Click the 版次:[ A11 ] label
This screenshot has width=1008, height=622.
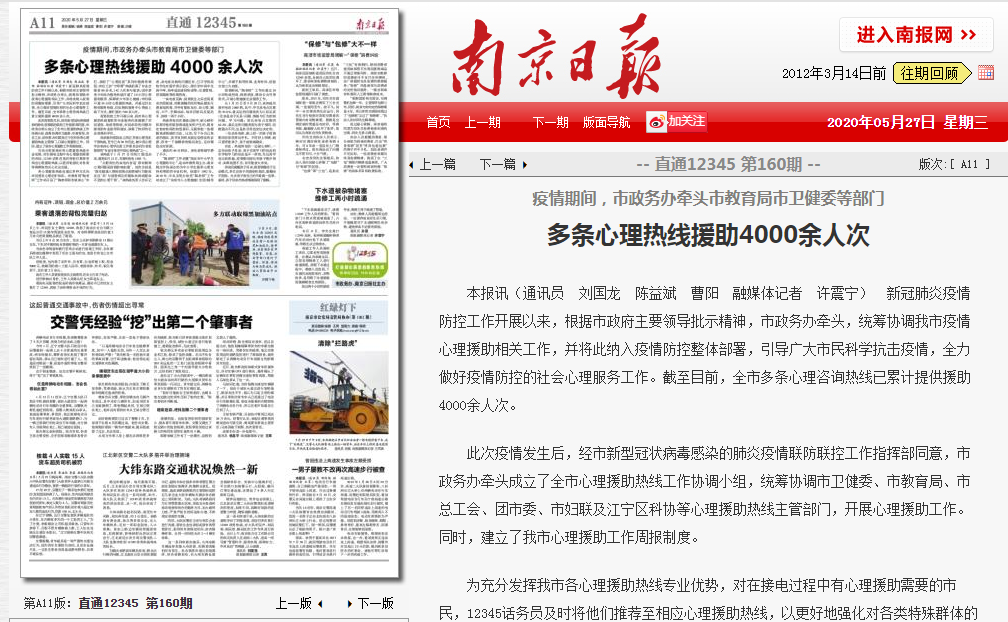tap(954, 164)
